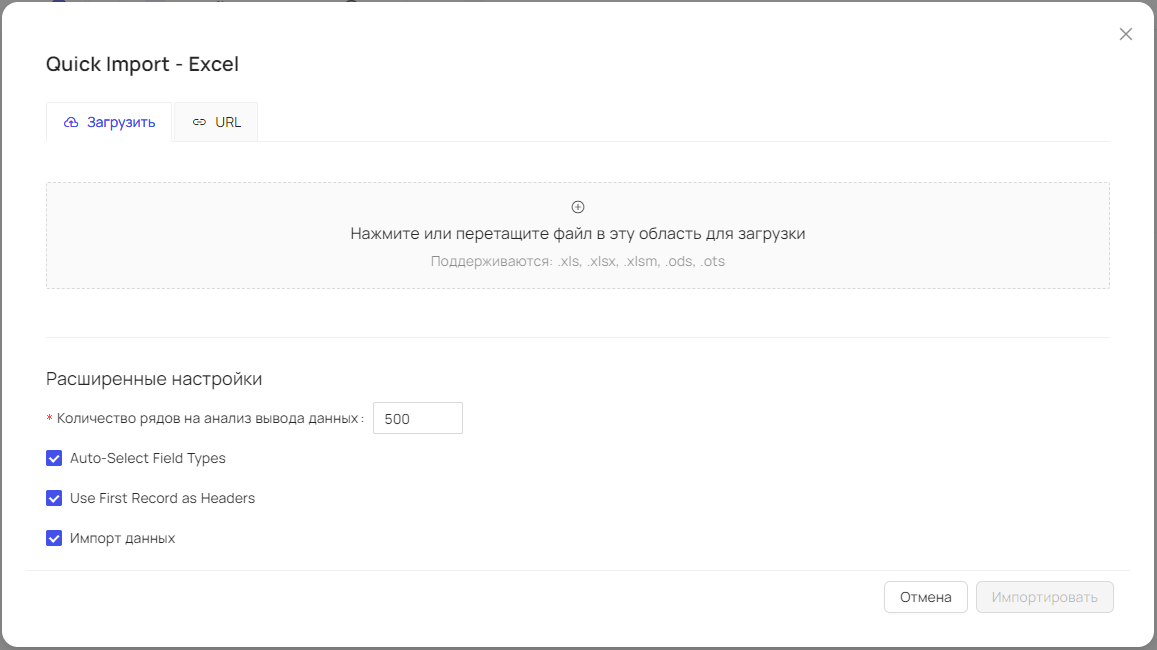
Task: Switch to the Загрузить tab
Action: [109, 123]
